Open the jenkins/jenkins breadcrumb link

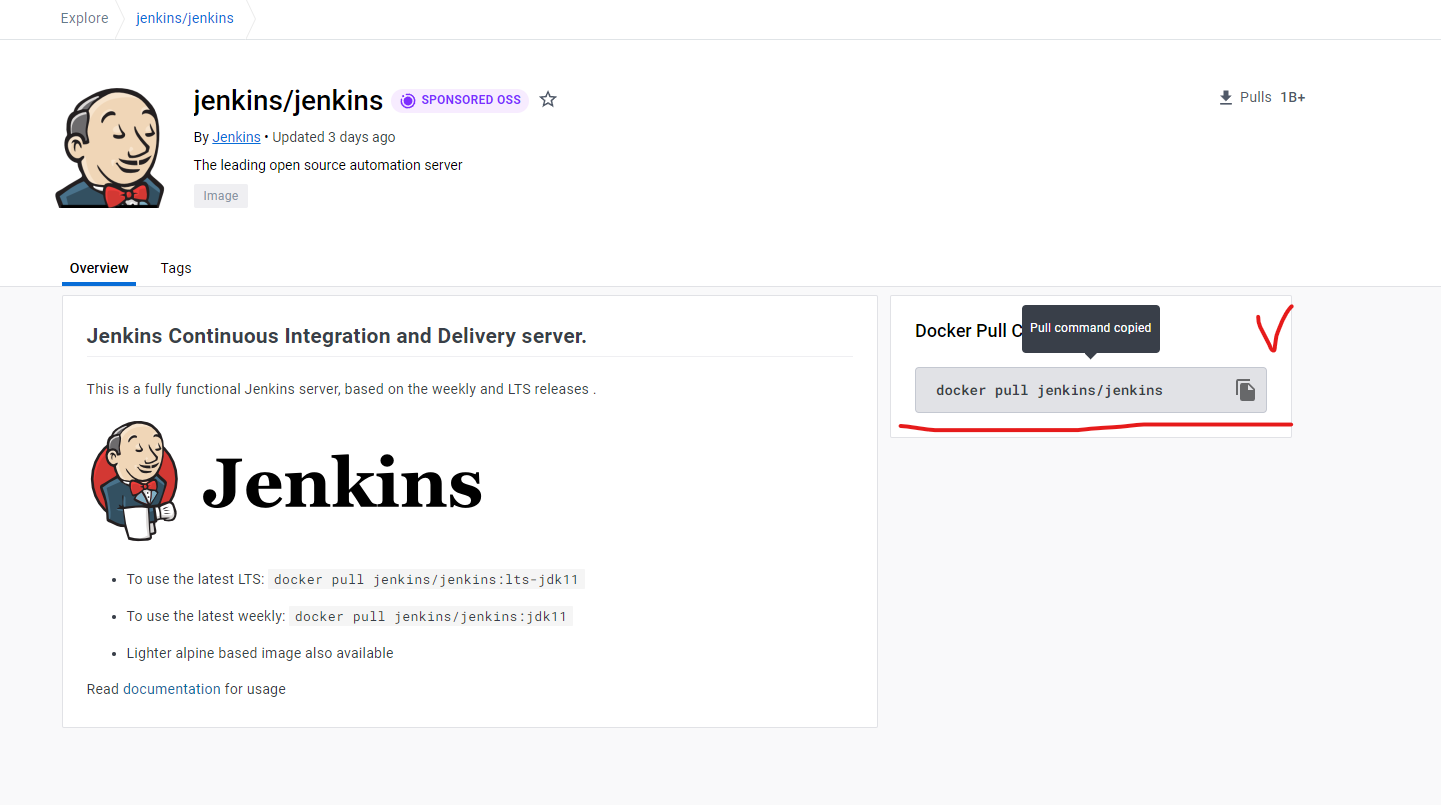185,18
